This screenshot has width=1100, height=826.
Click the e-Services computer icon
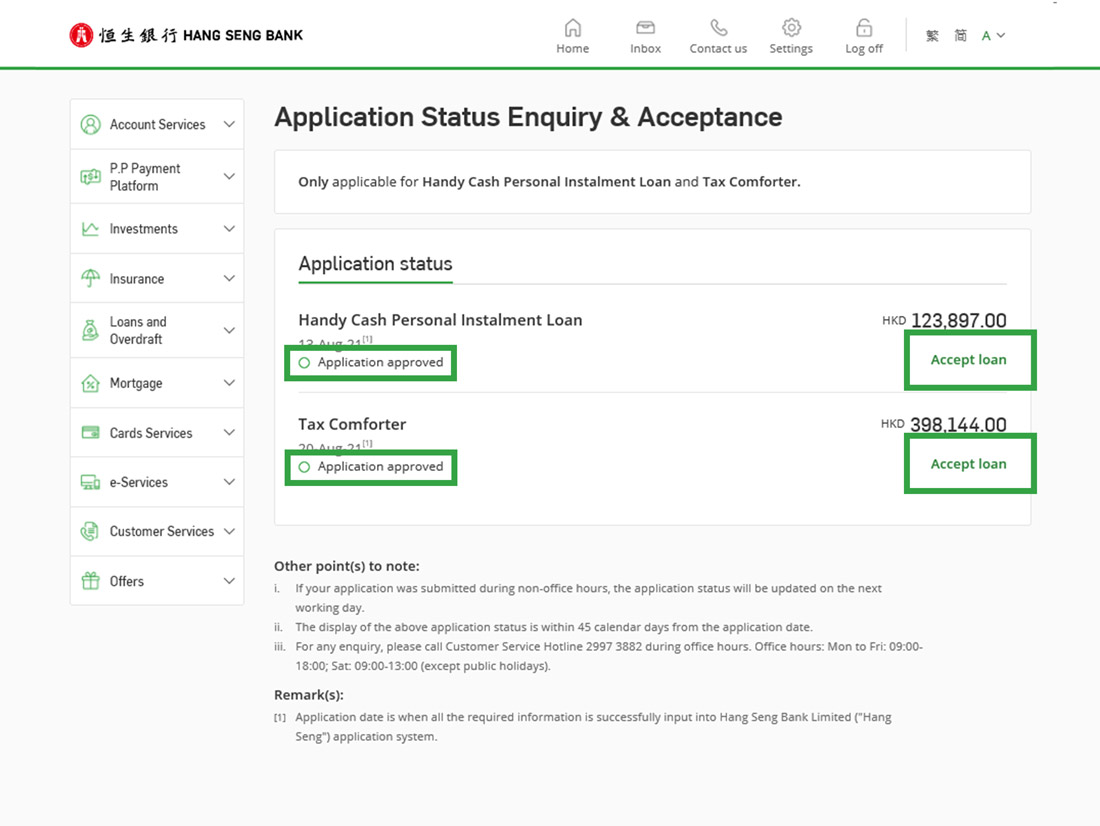(90, 482)
